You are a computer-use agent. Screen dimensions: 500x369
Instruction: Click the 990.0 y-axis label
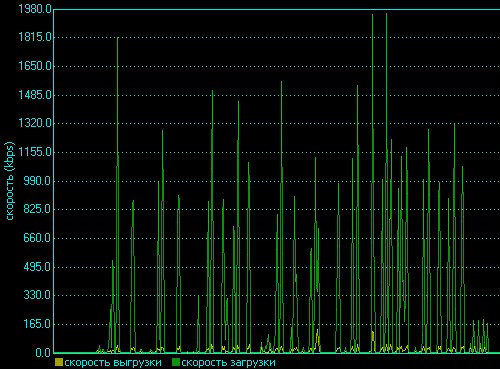(x=37, y=181)
